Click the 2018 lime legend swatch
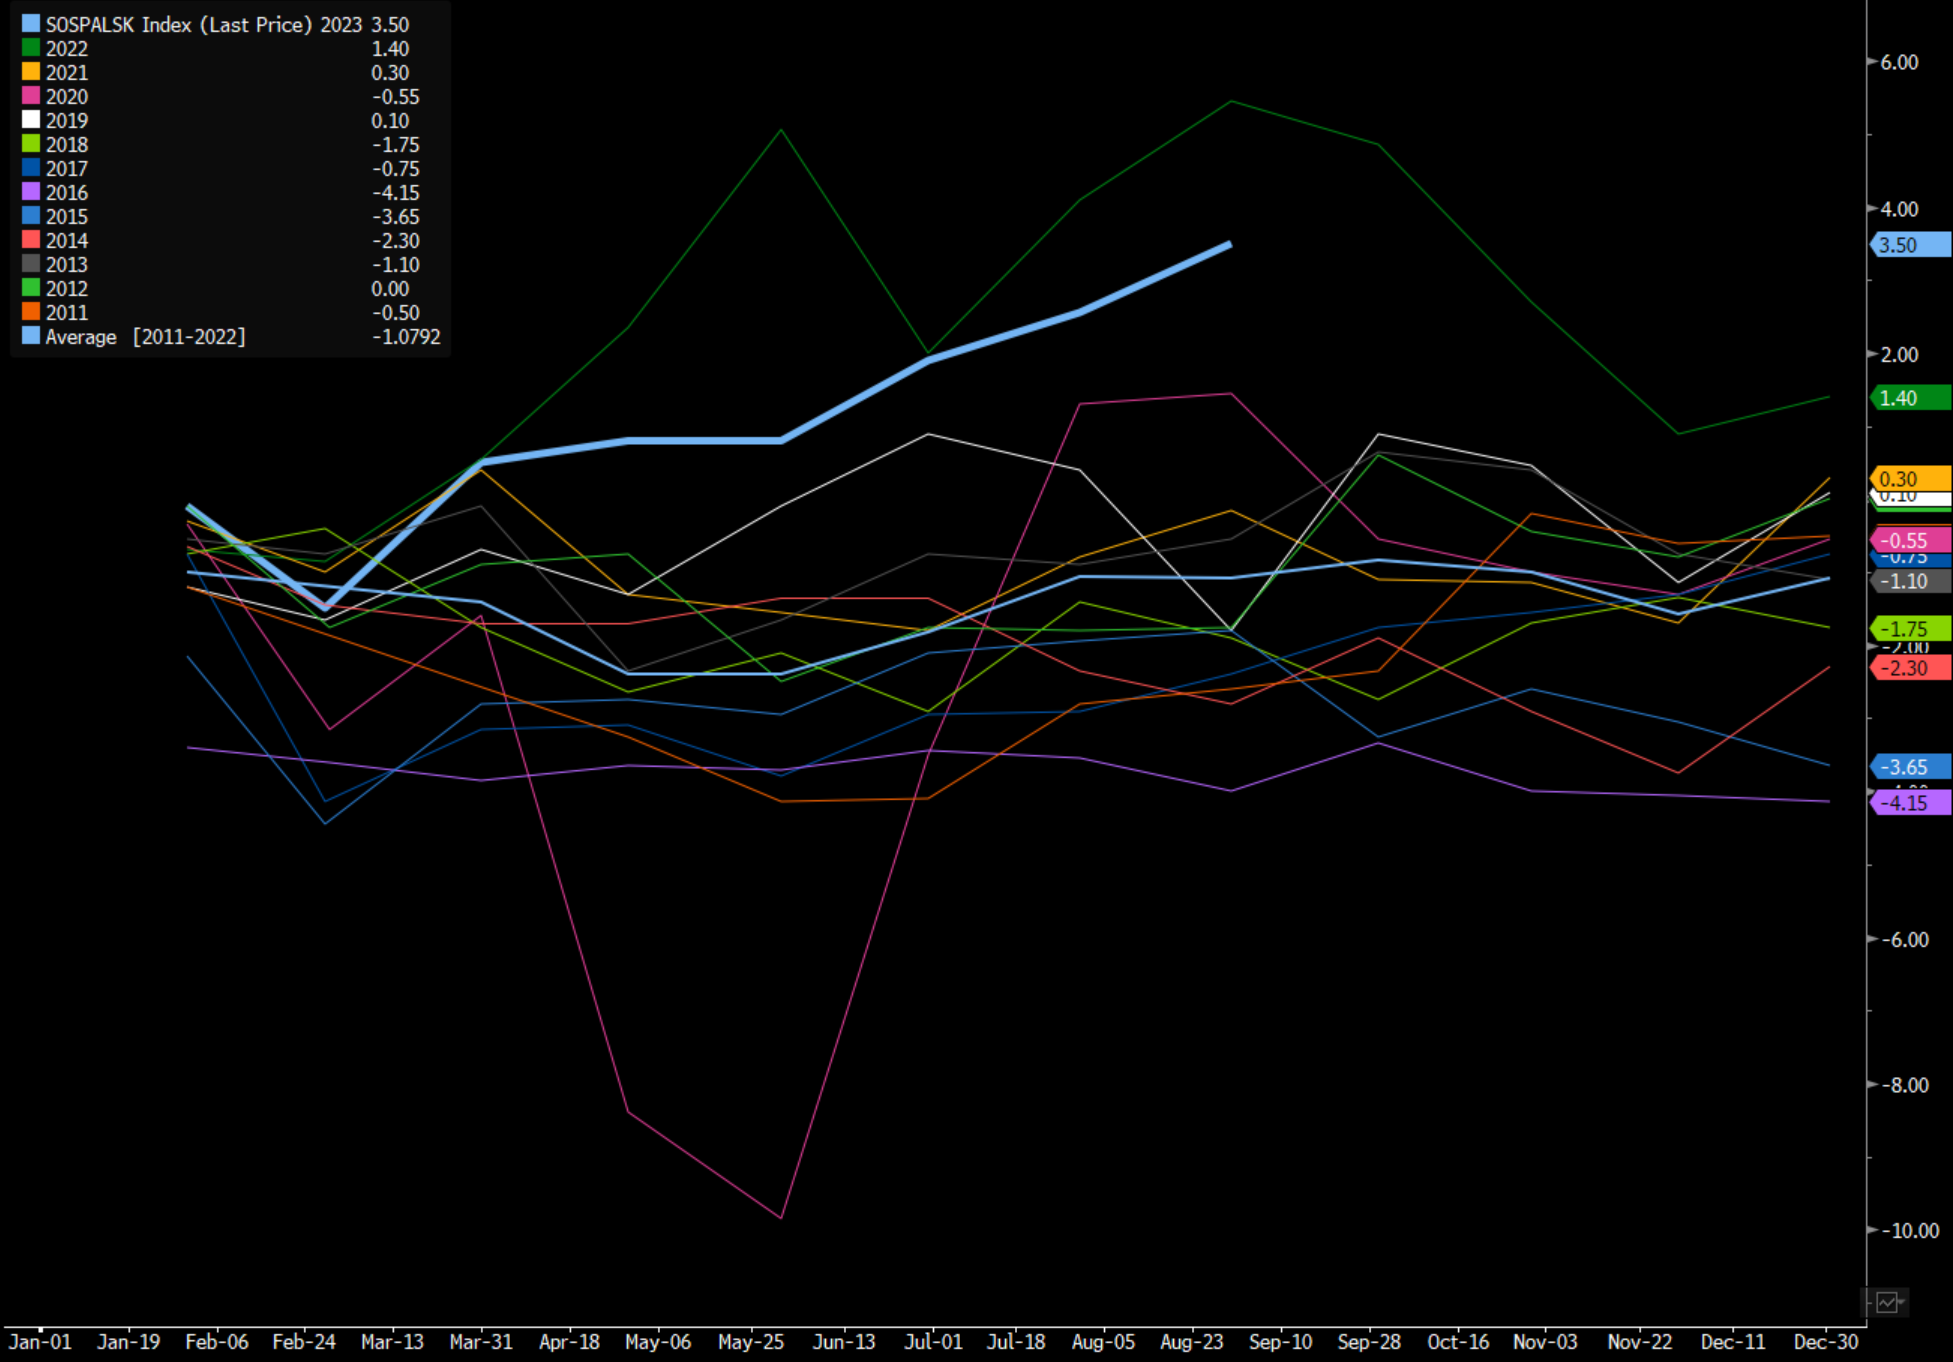 (x=31, y=144)
